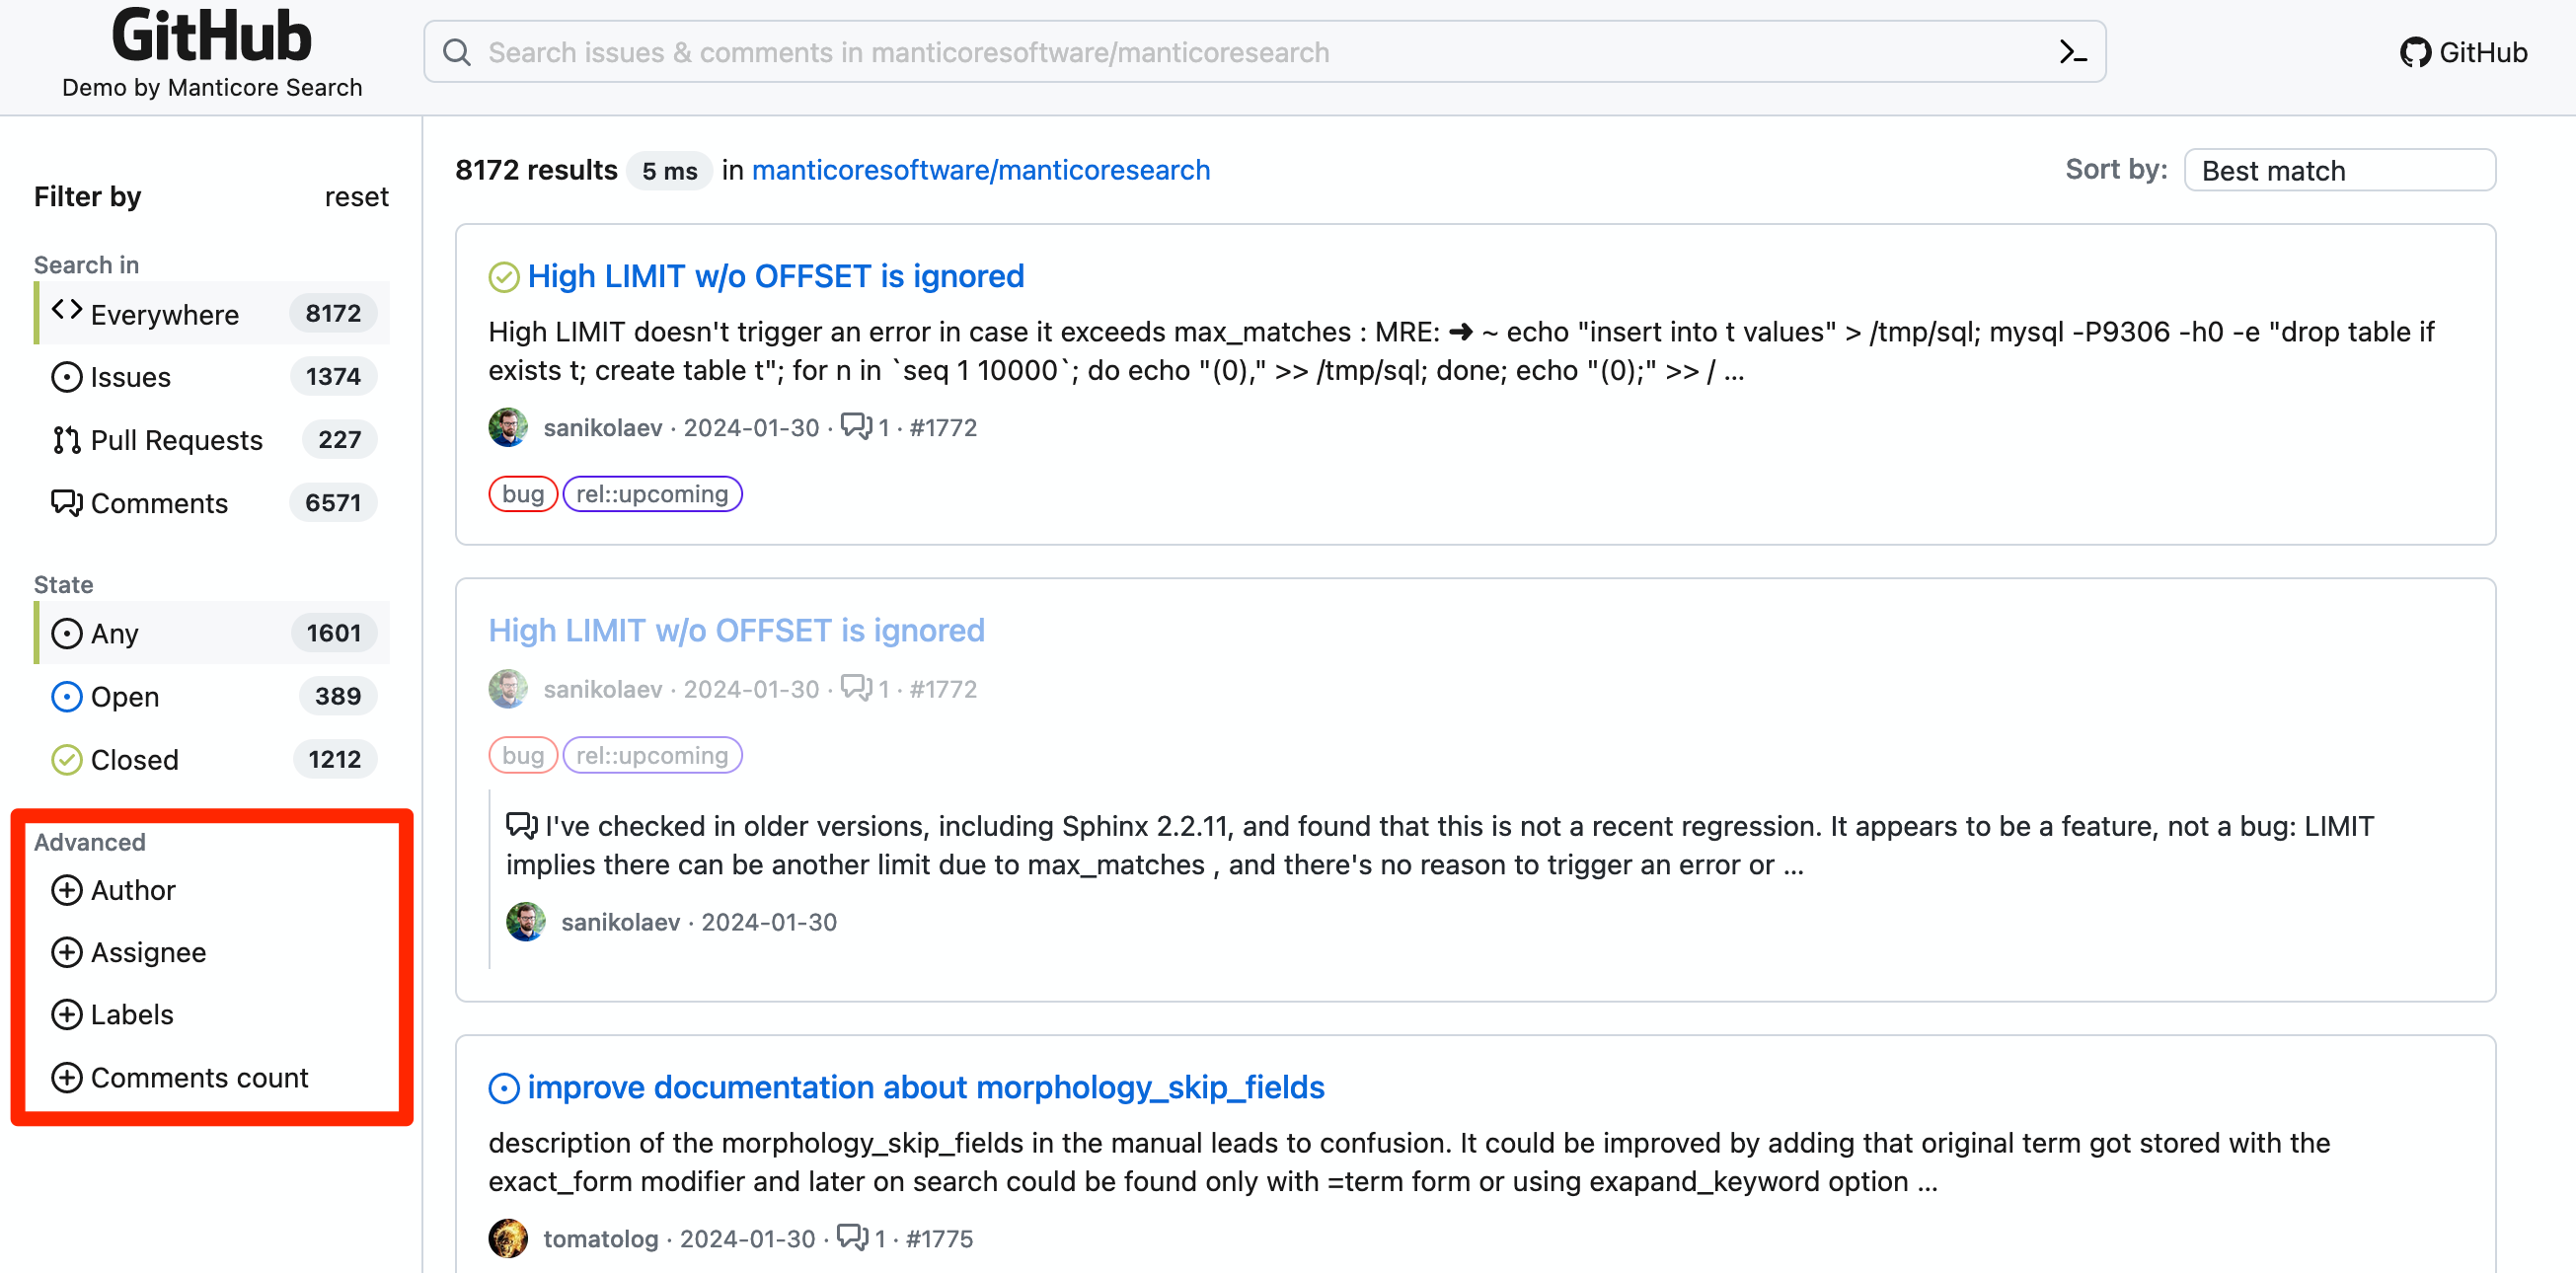Viewport: 2576px width, 1273px height.
Task: Click the GitHub link at top right
Action: coord(2463,52)
